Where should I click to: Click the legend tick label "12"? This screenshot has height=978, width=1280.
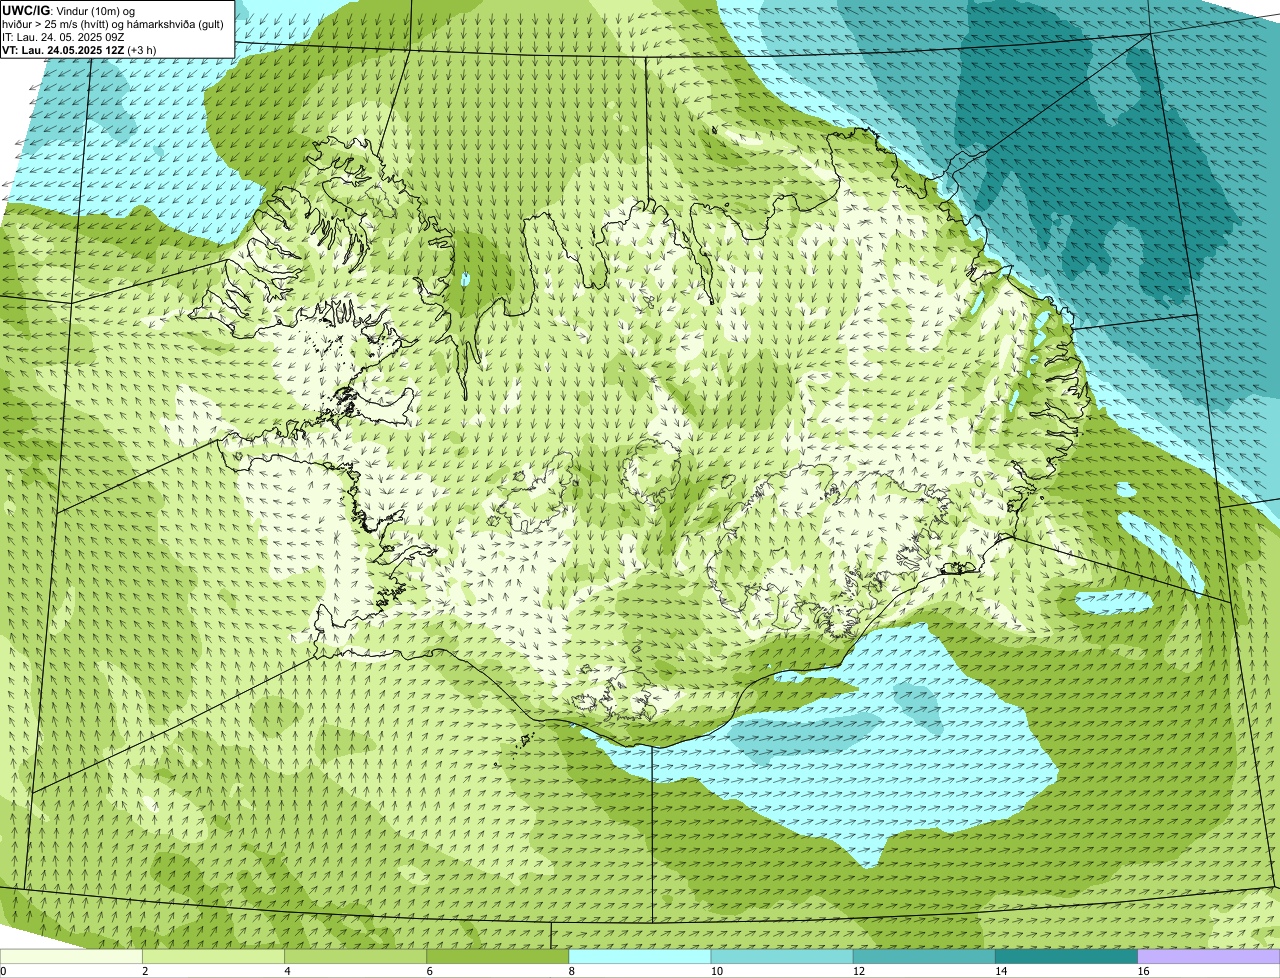coord(859,971)
